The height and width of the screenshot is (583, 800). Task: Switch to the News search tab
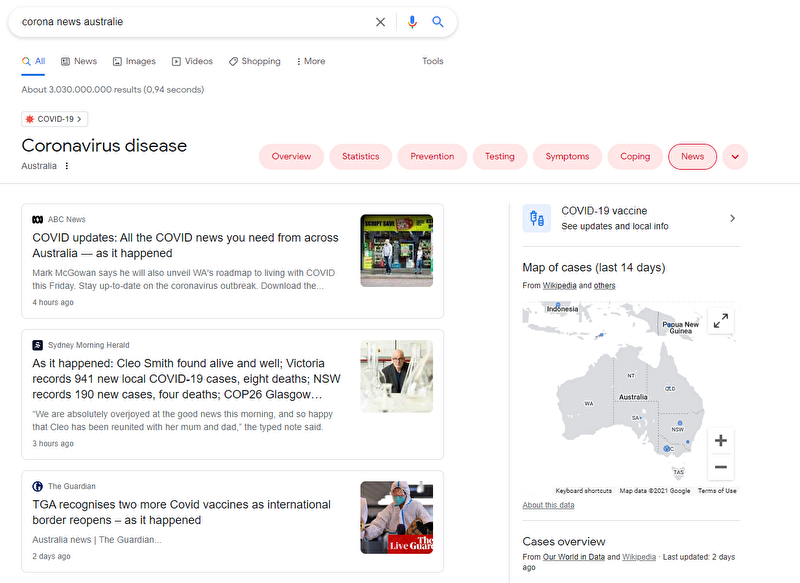point(79,61)
